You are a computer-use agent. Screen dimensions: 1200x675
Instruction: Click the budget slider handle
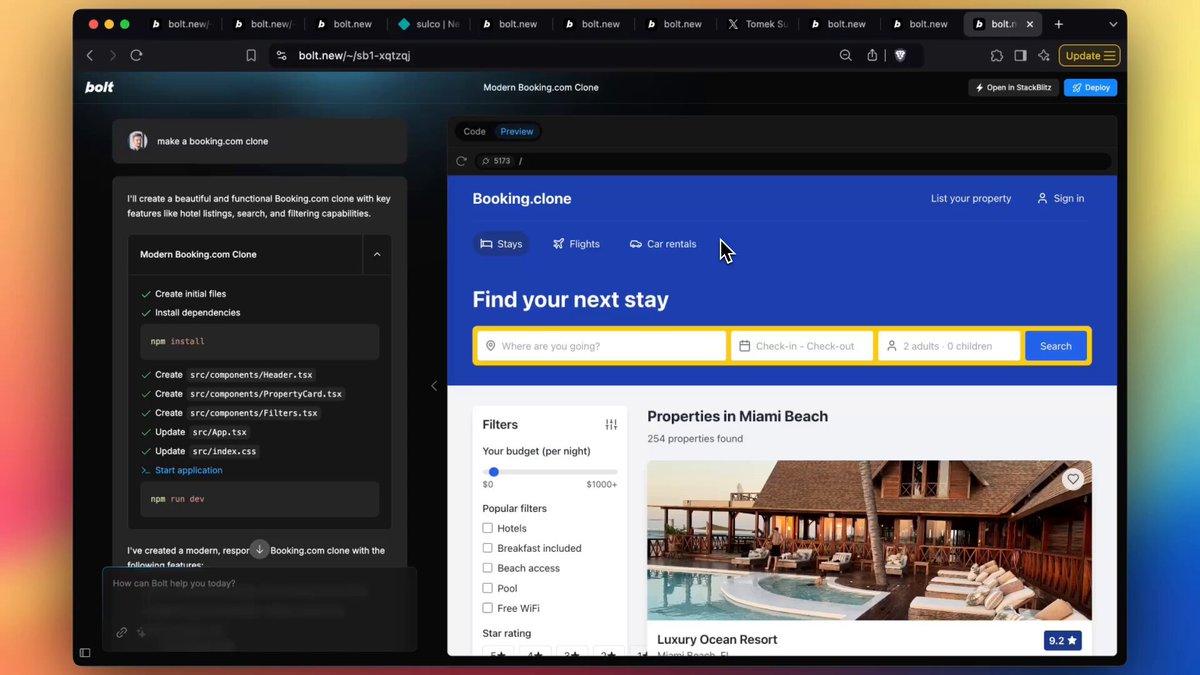[x=493, y=471]
